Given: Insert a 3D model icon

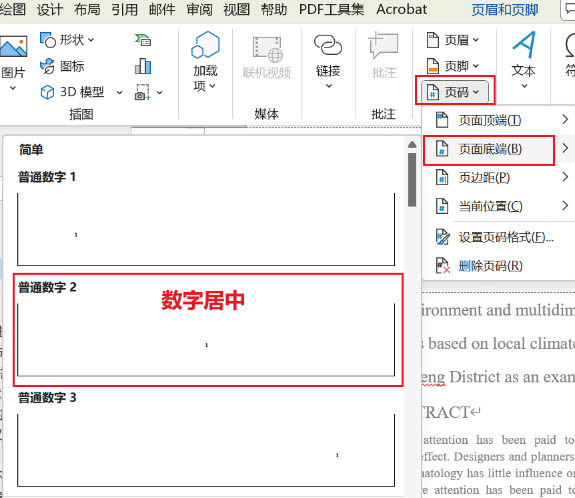Looking at the screenshot, I should (x=47, y=92).
